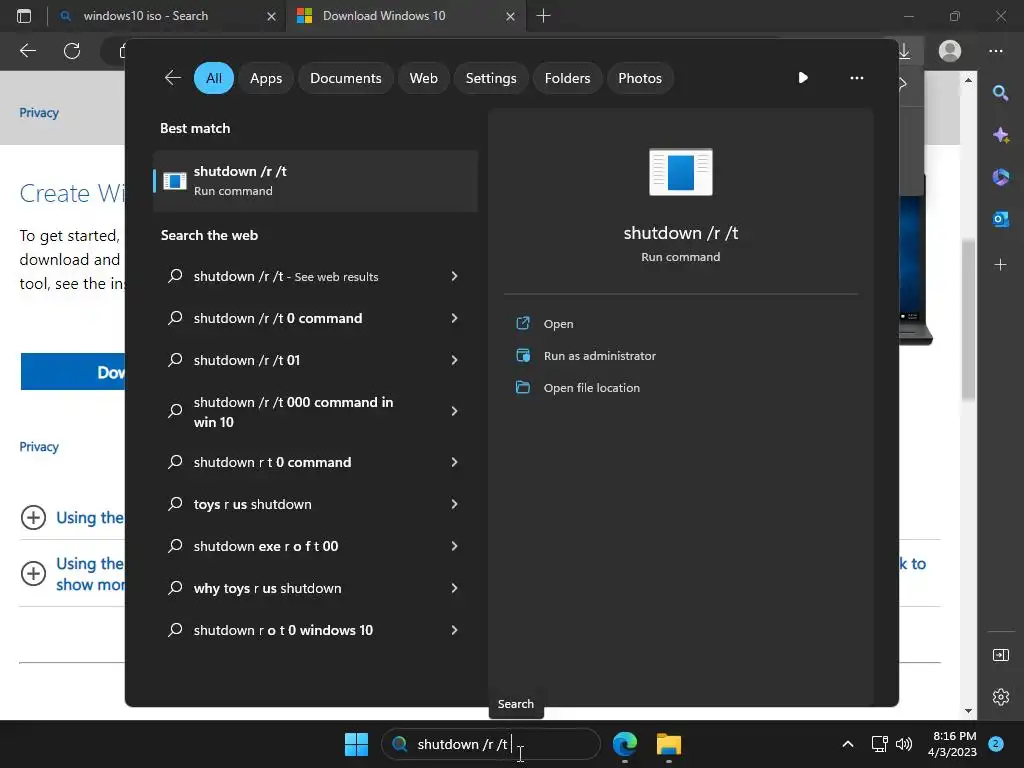Switch to the Documents search filter
This screenshot has width=1024, height=768.
[x=345, y=78]
